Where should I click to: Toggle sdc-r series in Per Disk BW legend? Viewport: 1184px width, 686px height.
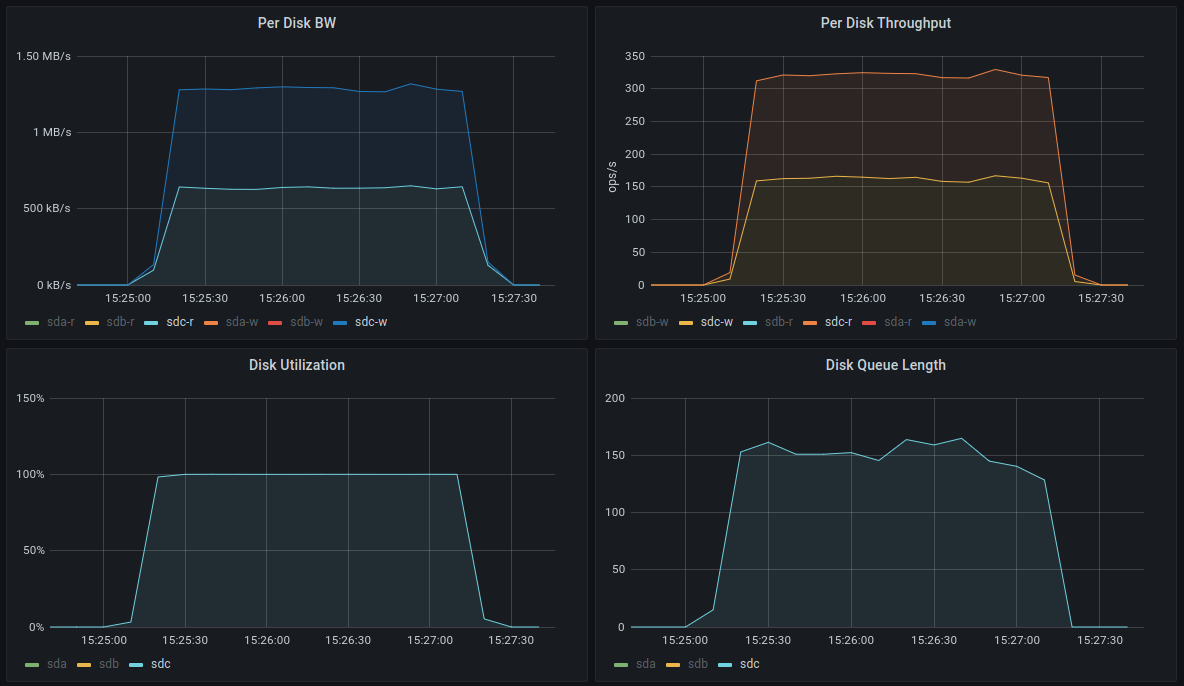click(x=180, y=322)
